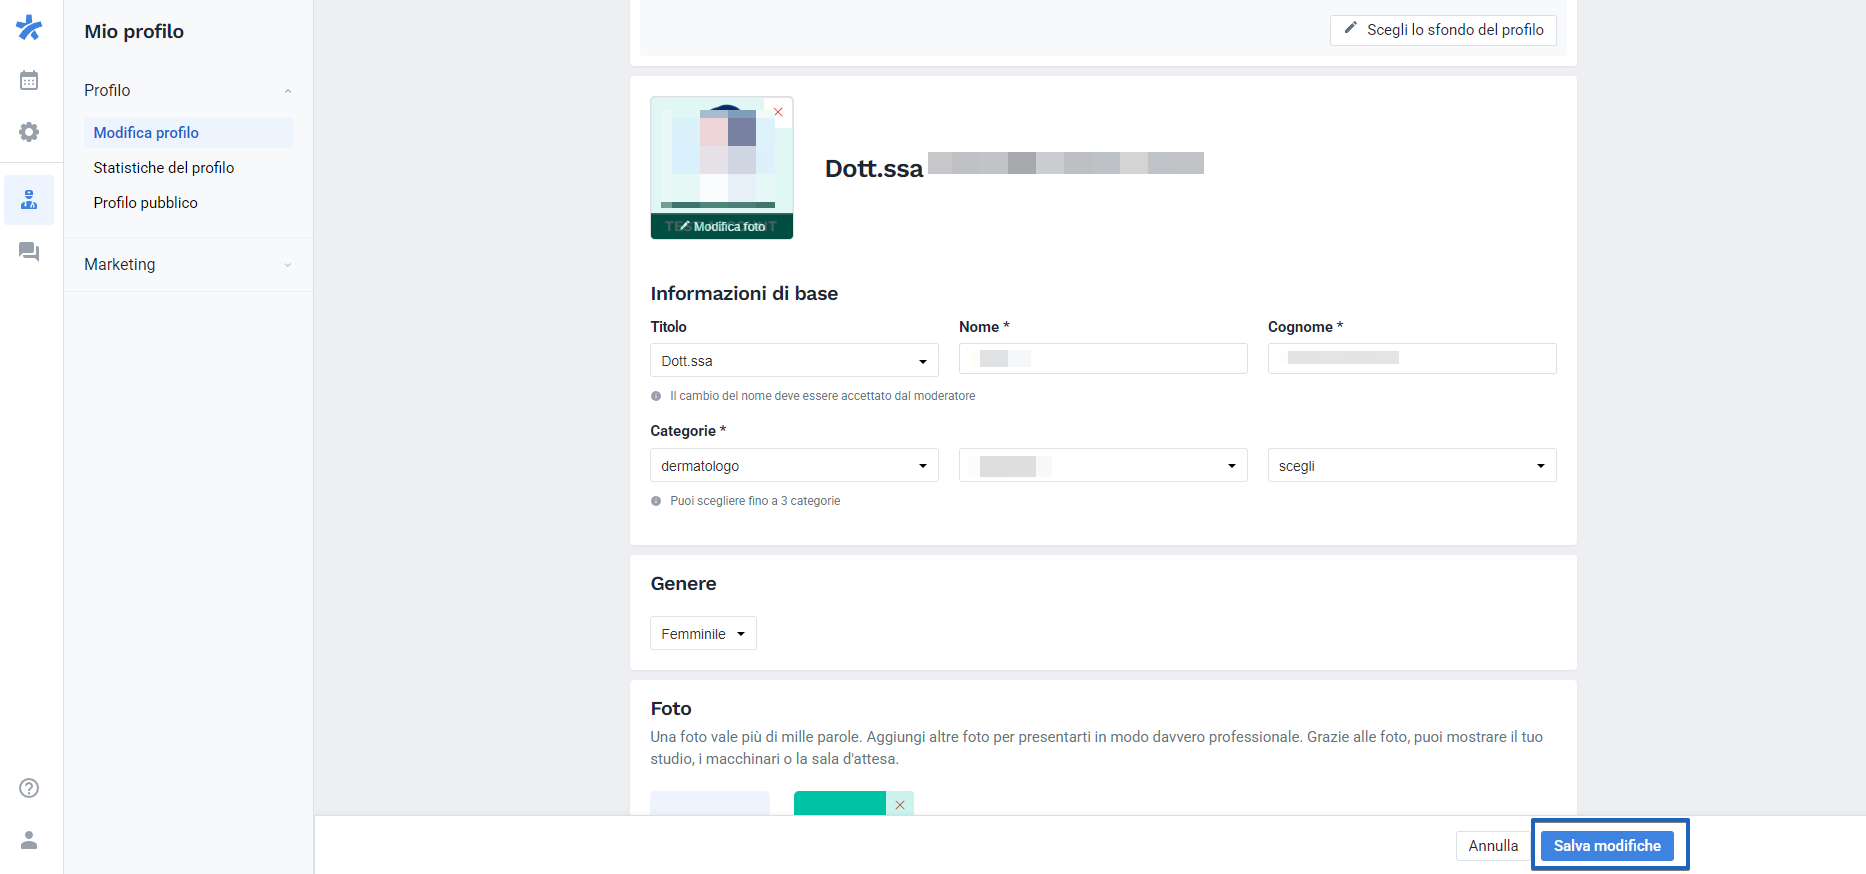Click the Annulla button
Viewport: 1866px width, 874px height.
(1493, 845)
